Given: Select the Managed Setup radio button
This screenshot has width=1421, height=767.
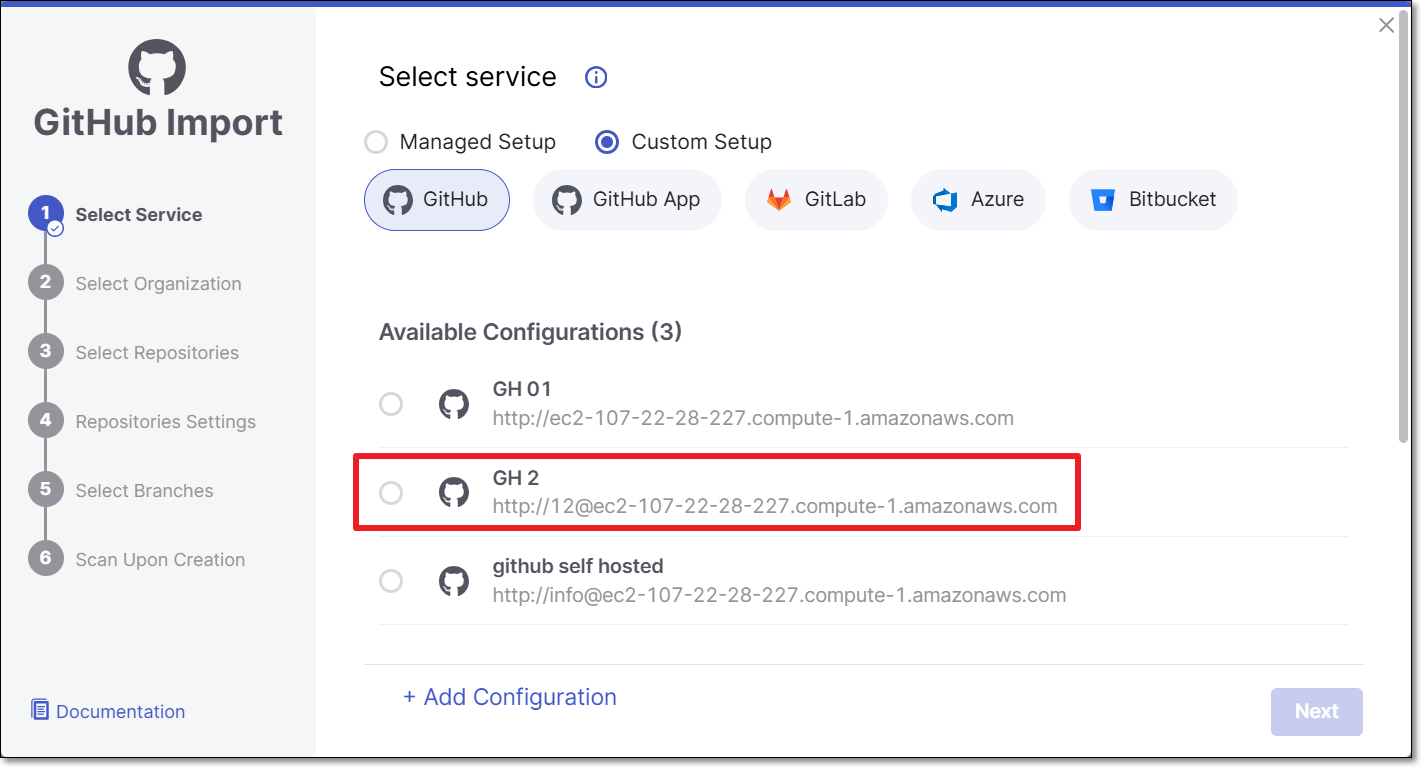Looking at the screenshot, I should tap(376, 142).
